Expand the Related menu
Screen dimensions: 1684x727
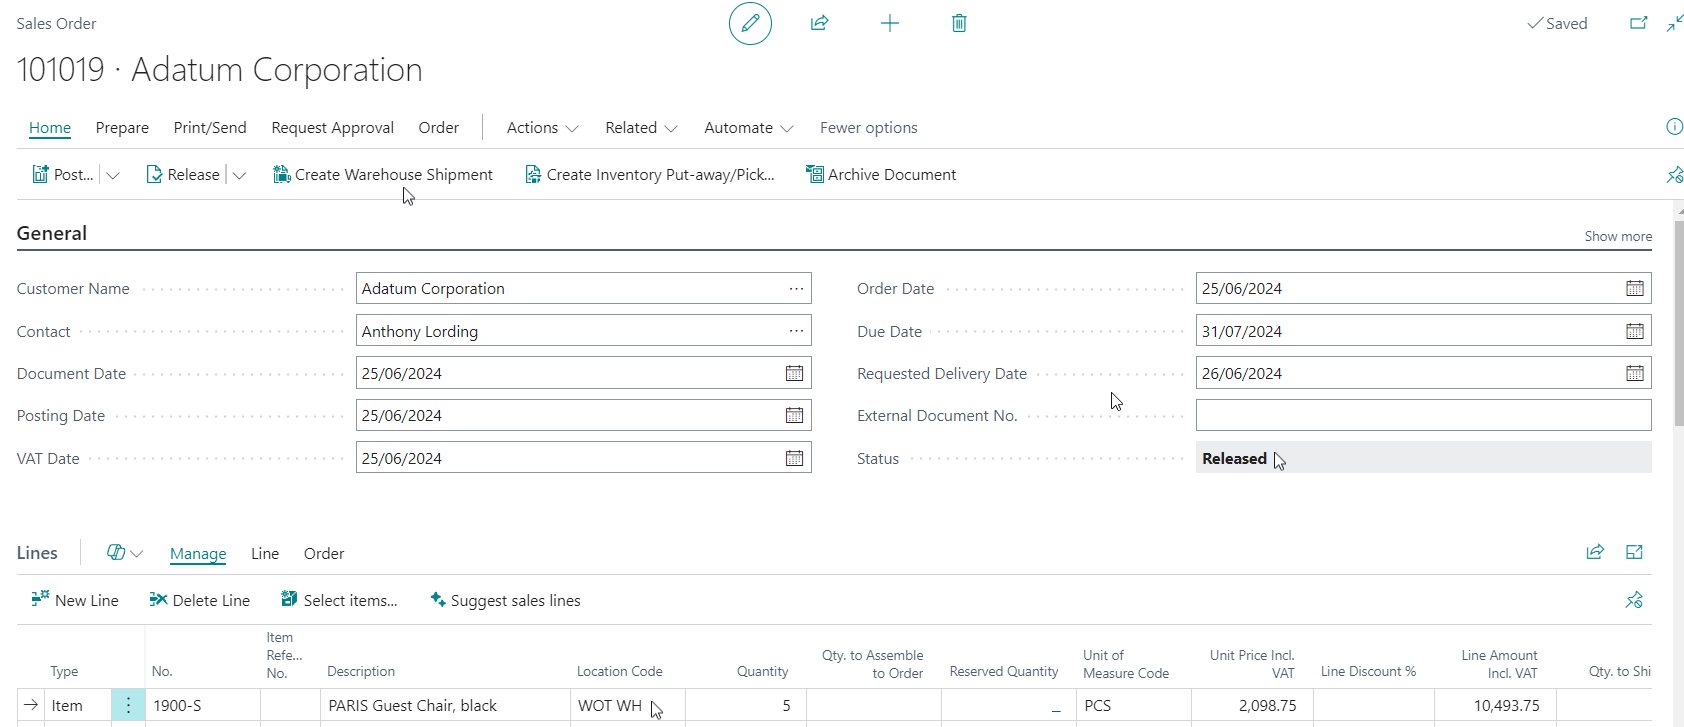coord(641,127)
